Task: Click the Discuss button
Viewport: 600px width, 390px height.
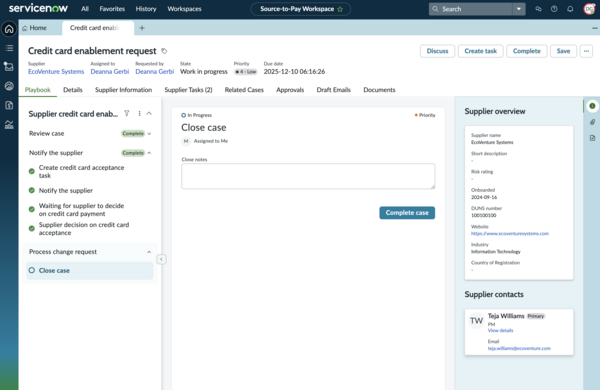Action: click(x=437, y=51)
